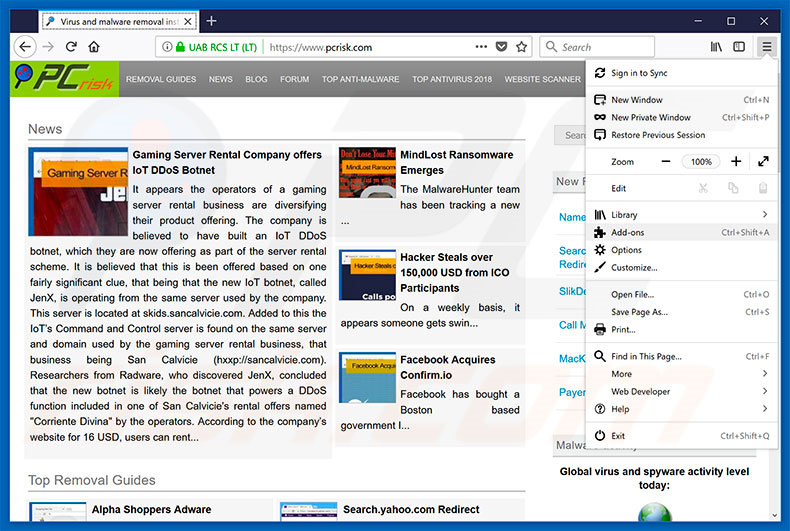The width and height of the screenshot is (790, 531).
Task: Close the Virus and malware removal tab
Action: point(187,22)
